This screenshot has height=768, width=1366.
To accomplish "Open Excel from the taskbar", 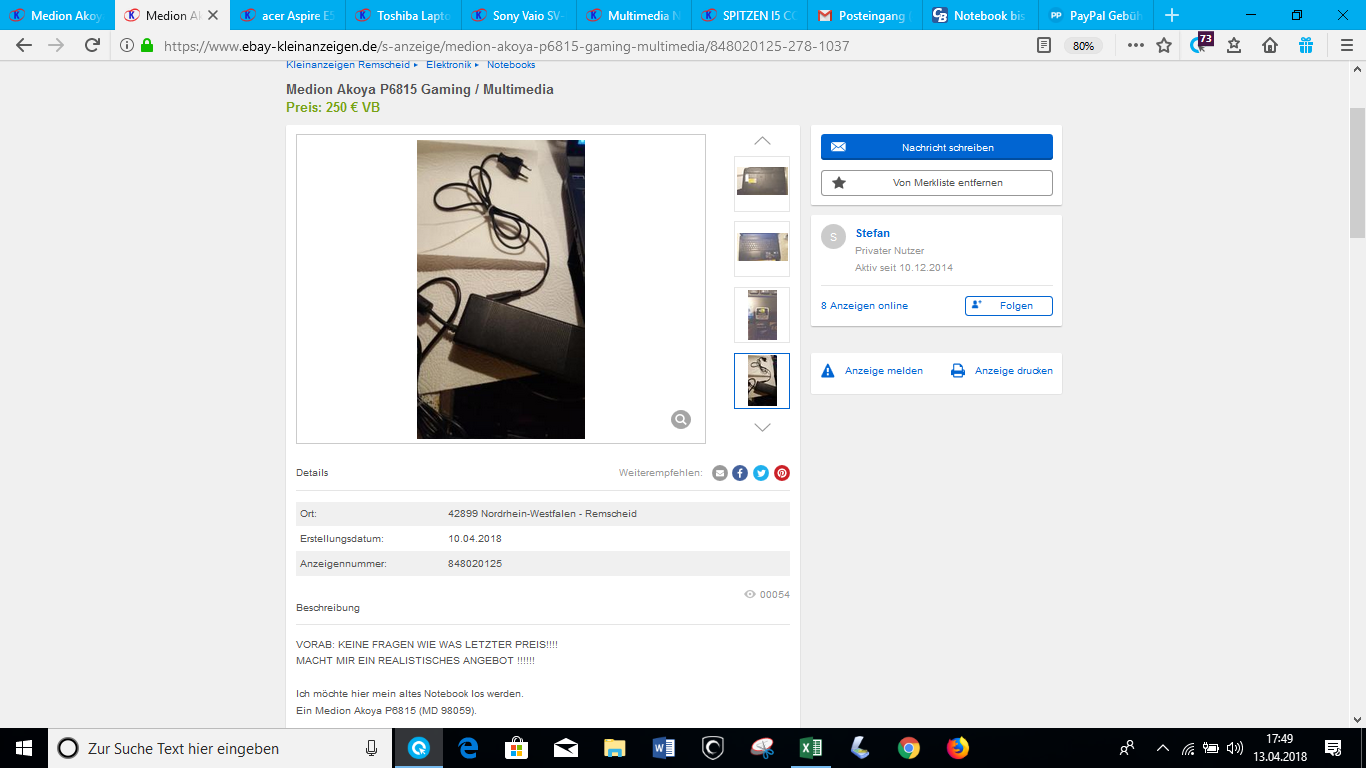I will coord(811,748).
